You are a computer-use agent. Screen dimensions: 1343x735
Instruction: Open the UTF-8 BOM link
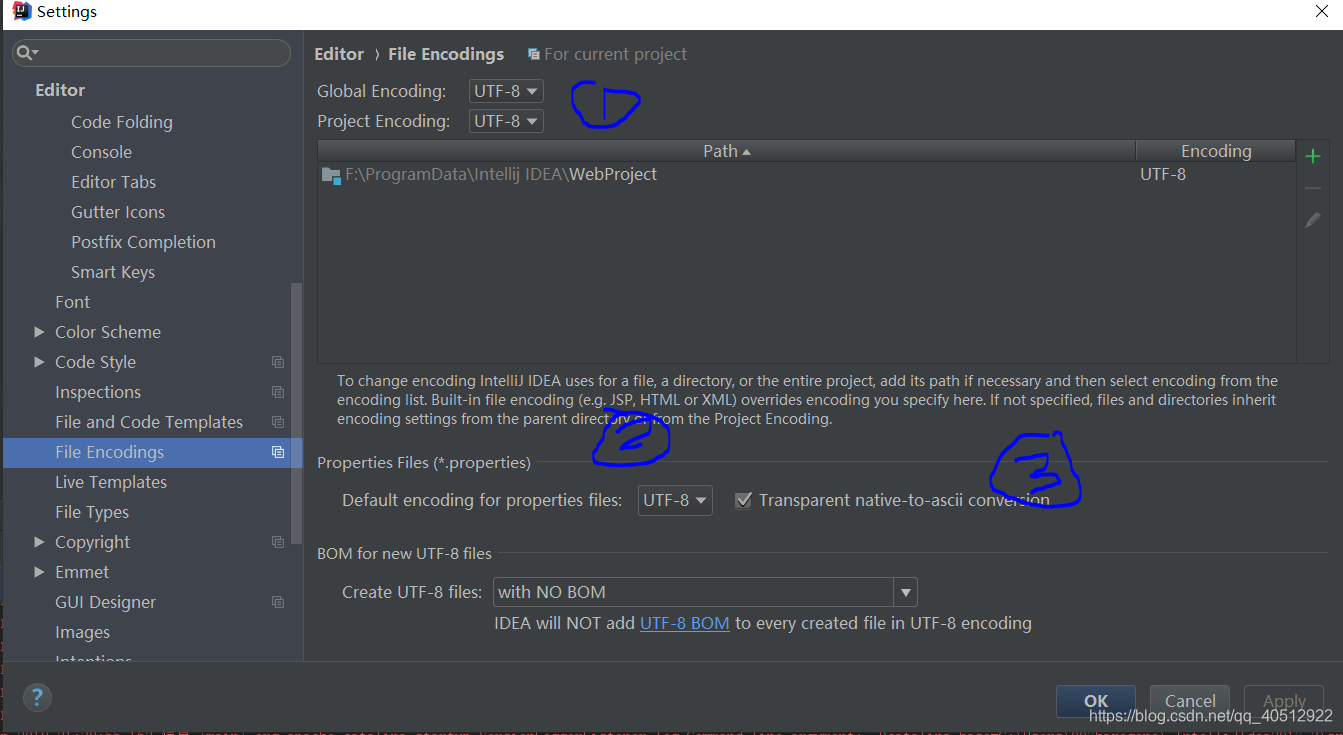[684, 623]
